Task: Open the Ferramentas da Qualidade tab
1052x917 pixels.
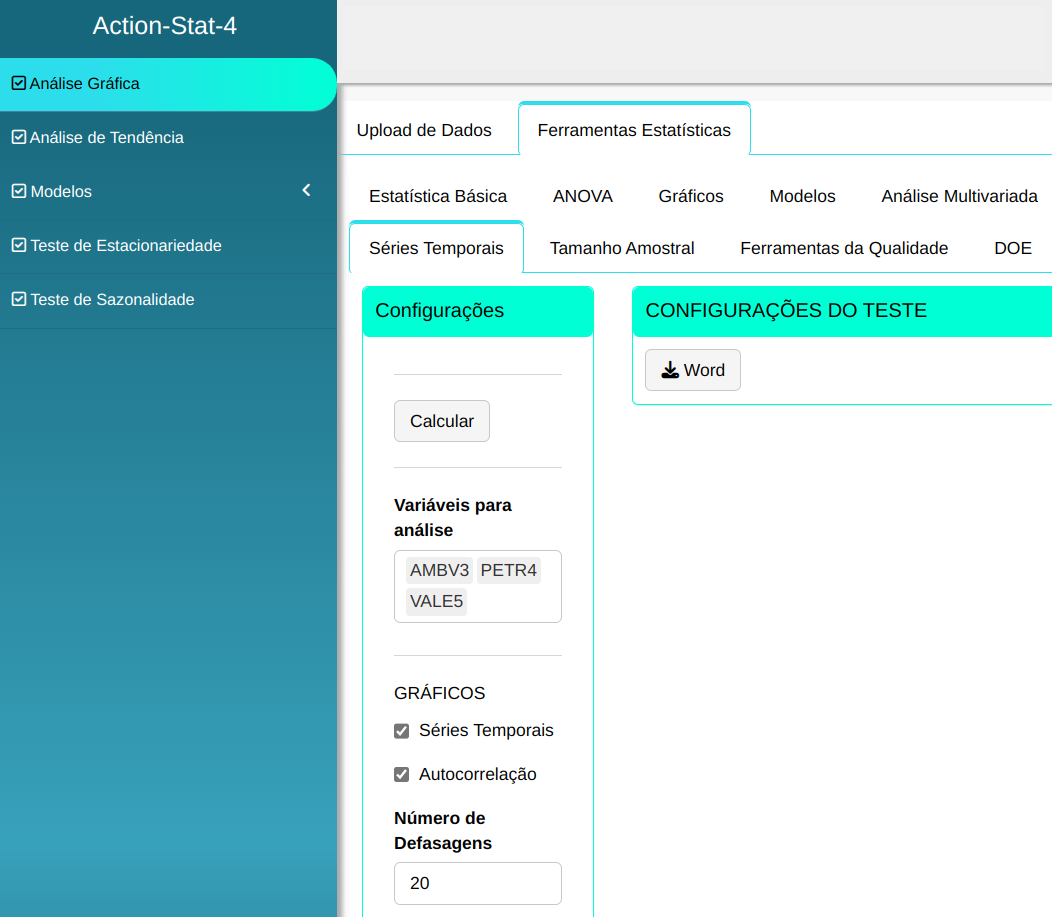Action: pos(844,248)
